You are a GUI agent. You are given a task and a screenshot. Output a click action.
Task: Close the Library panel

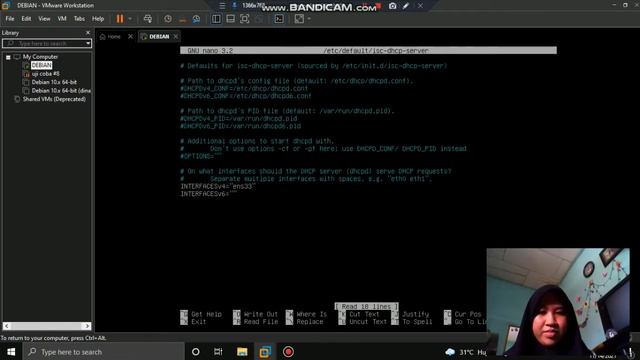88,33
